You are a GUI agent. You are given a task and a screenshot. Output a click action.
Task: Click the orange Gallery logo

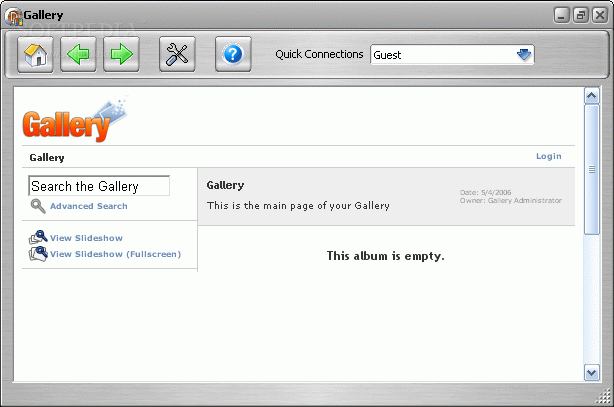tap(75, 119)
